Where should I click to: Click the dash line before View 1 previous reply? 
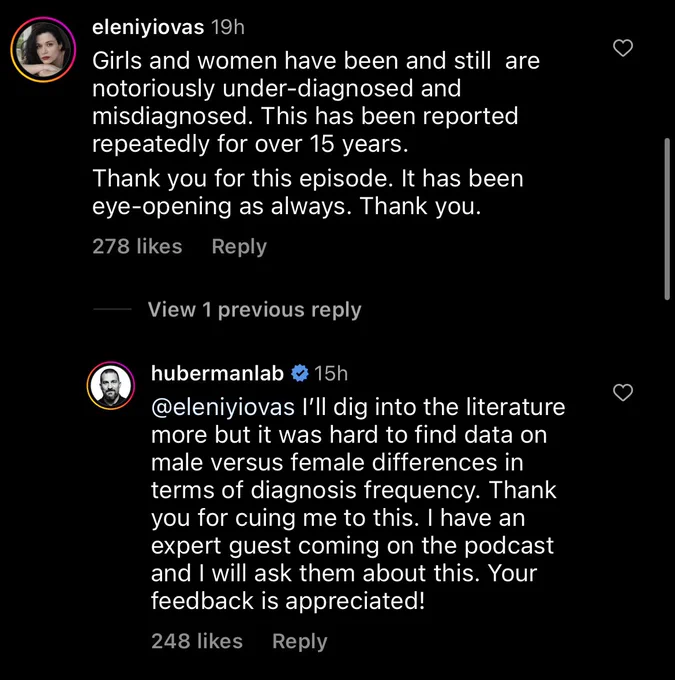click(112, 309)
